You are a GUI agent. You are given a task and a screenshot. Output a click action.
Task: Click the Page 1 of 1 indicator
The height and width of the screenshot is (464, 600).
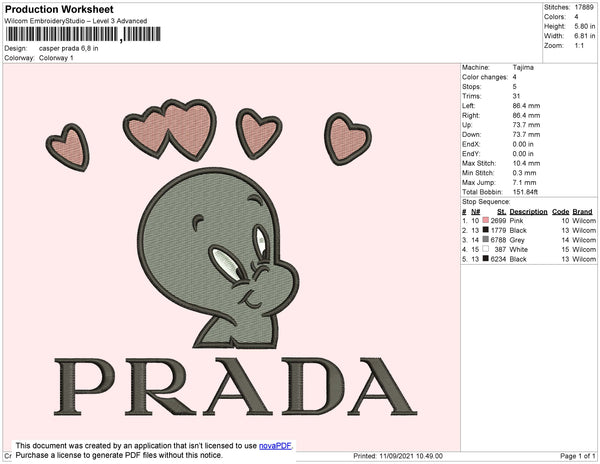click(577, 456)
